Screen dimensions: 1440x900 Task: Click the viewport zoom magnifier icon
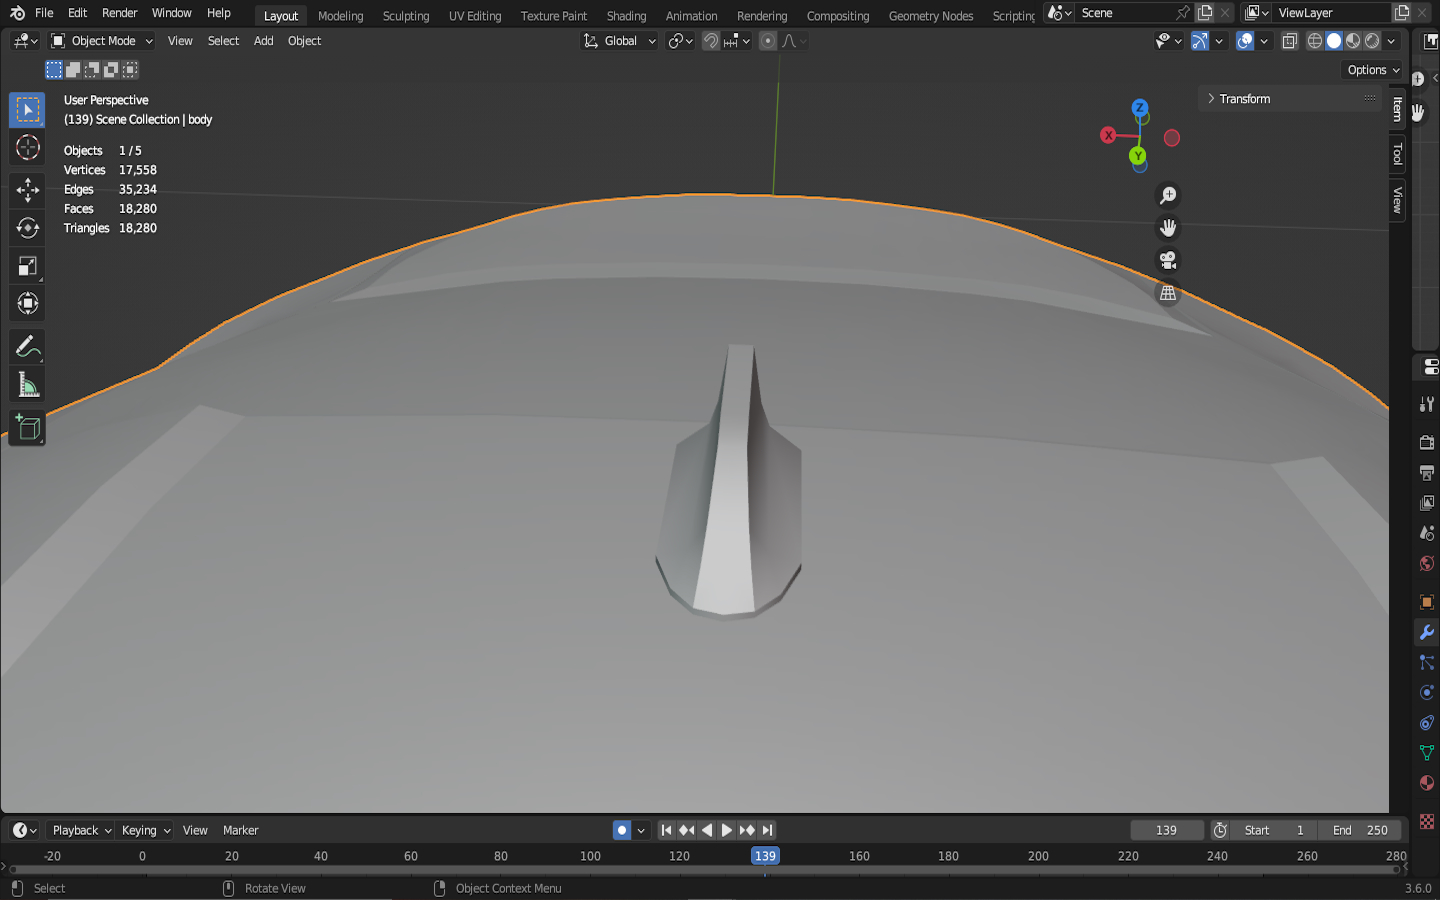pyautogui.click(x=1167, y=195)
